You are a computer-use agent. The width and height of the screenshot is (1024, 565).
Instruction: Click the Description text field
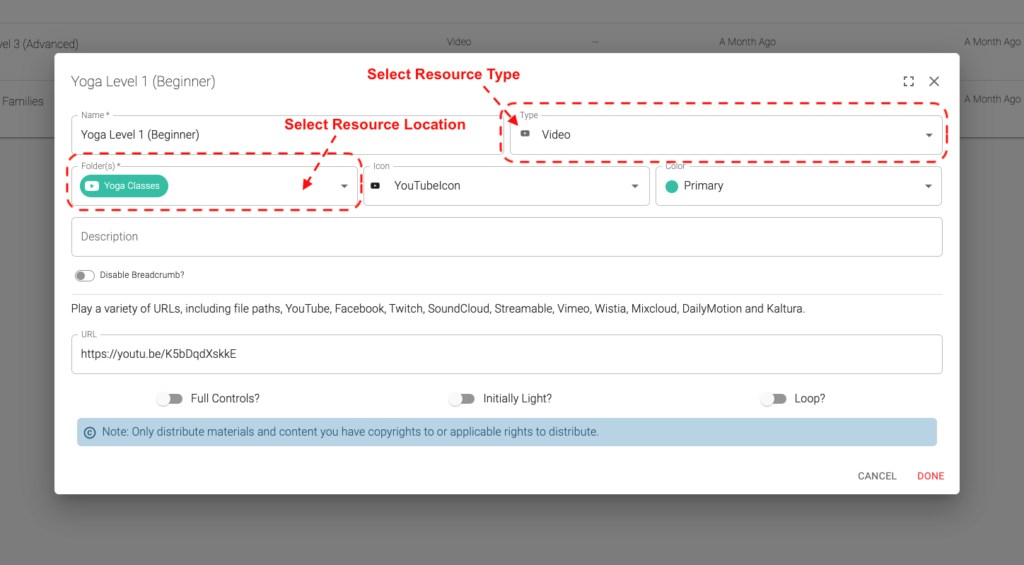(x=506, y=237)
